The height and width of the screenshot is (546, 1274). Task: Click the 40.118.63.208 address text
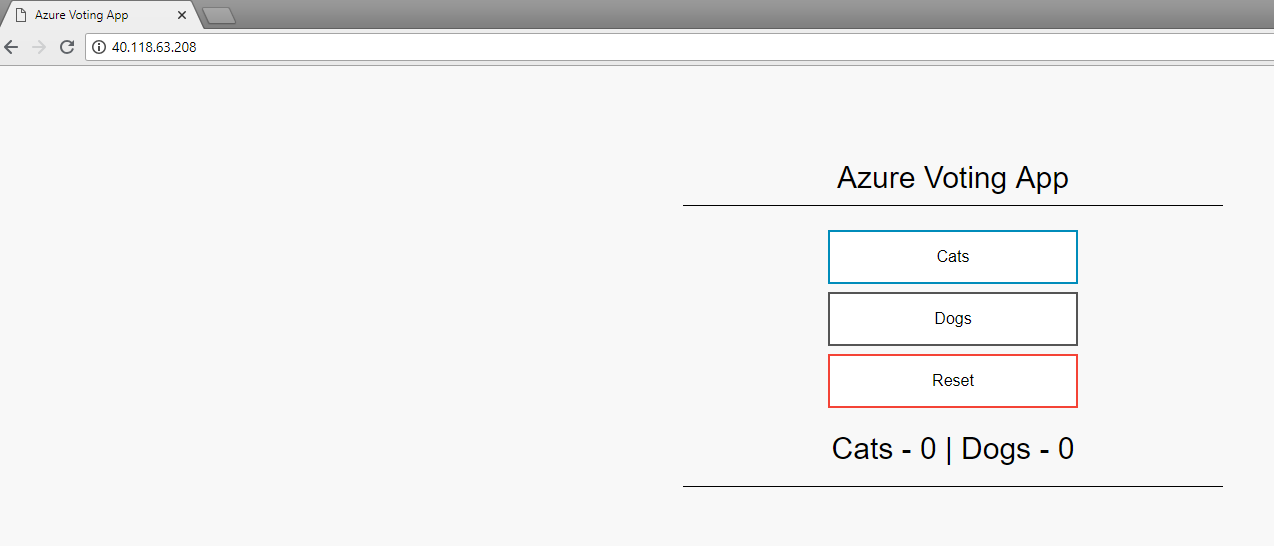[154, 47]
